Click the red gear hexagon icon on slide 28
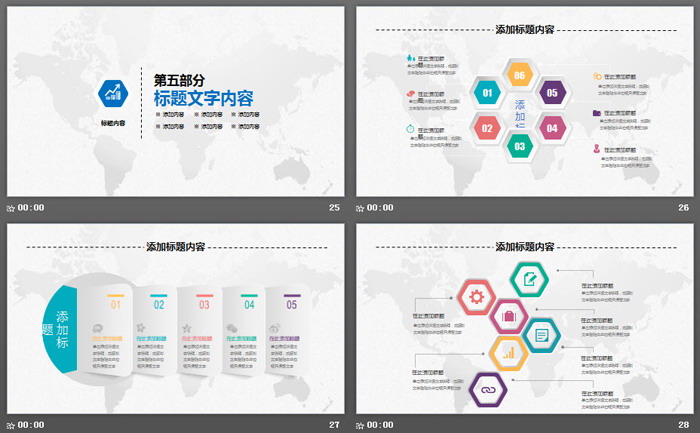This screenshot has width=700, height=433. click(x=476, y=295)
